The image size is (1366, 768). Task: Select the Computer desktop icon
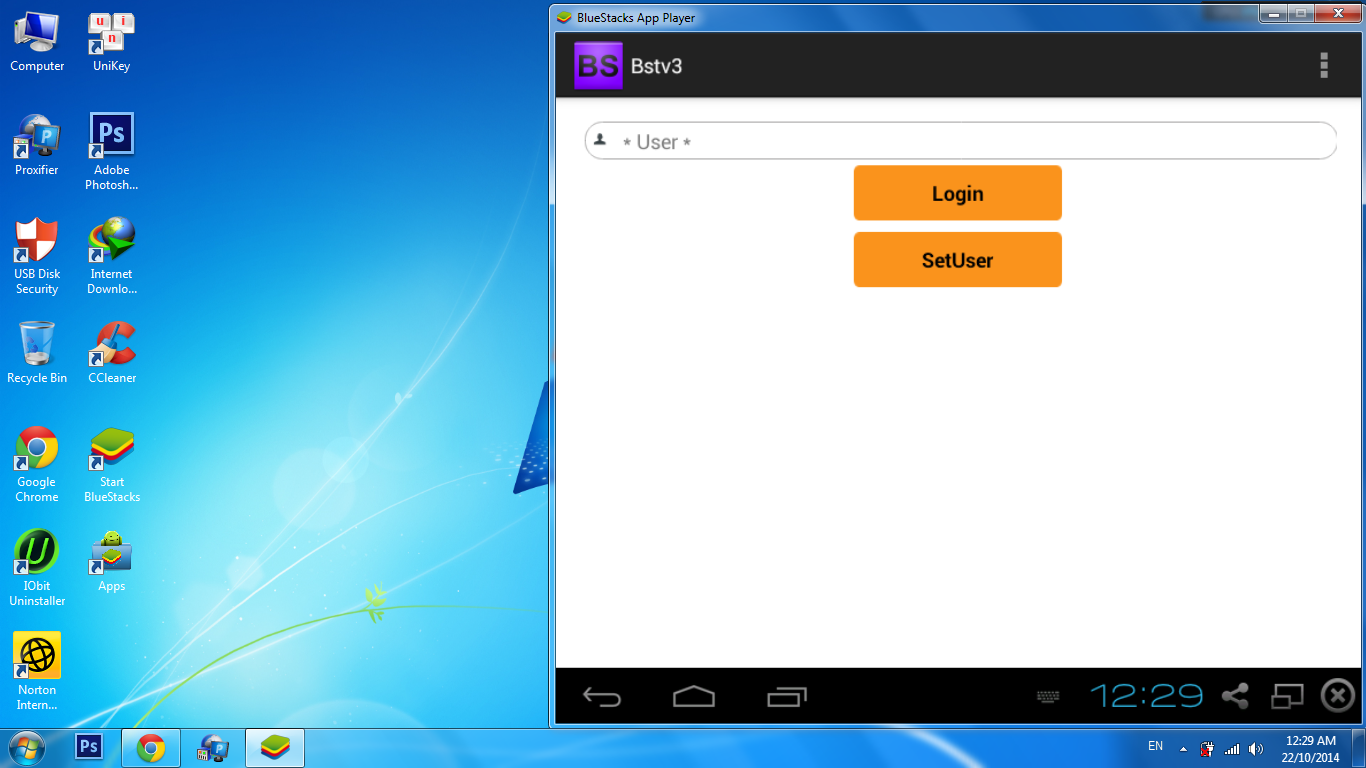(37, 42)
